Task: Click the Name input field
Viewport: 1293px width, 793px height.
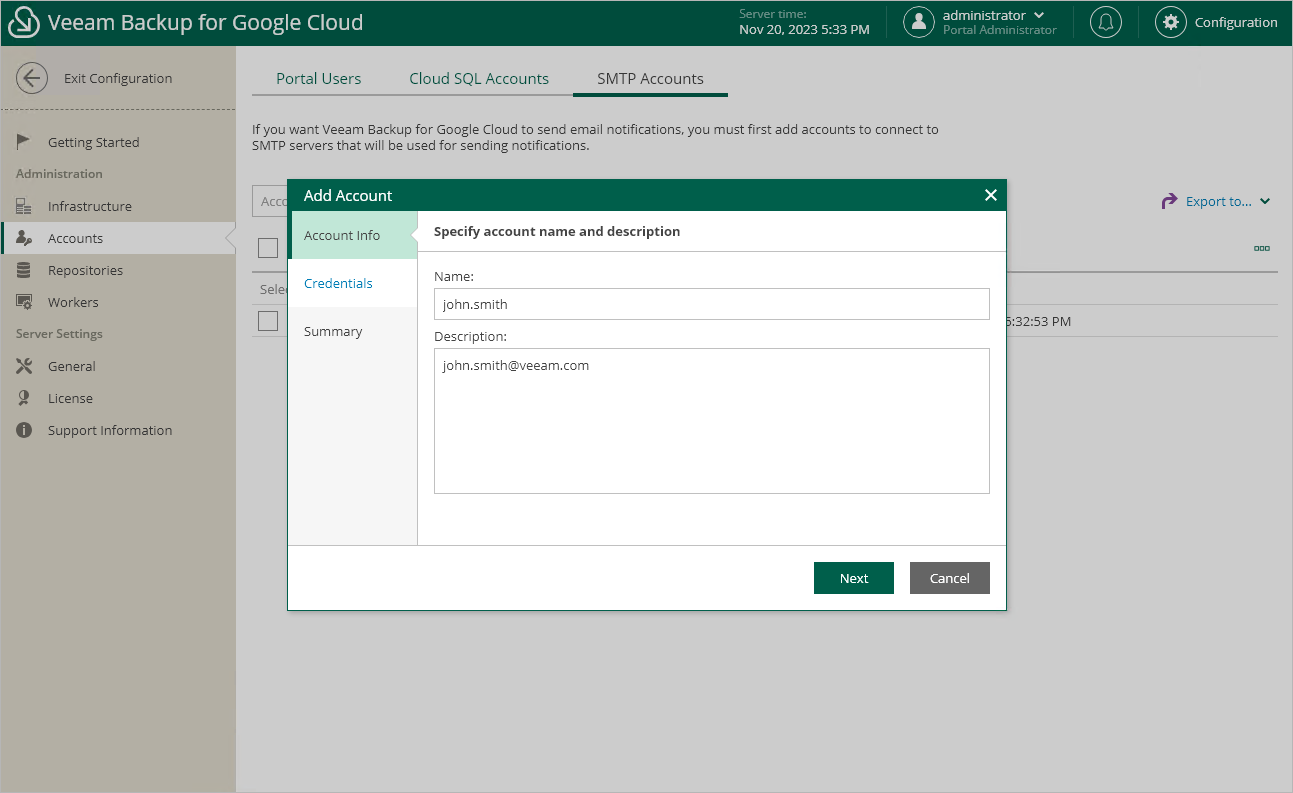Action: click(712, 304)
